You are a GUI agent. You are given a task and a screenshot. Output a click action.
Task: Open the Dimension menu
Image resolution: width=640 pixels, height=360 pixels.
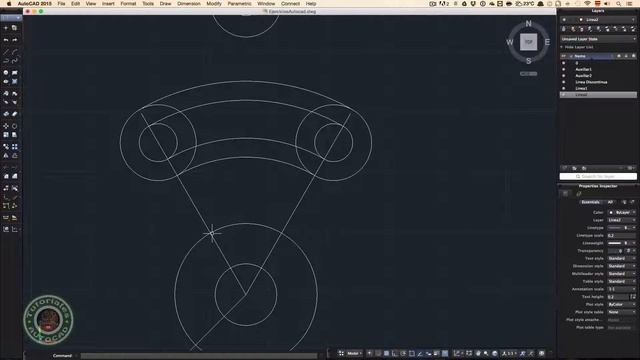tap(189, 4)
